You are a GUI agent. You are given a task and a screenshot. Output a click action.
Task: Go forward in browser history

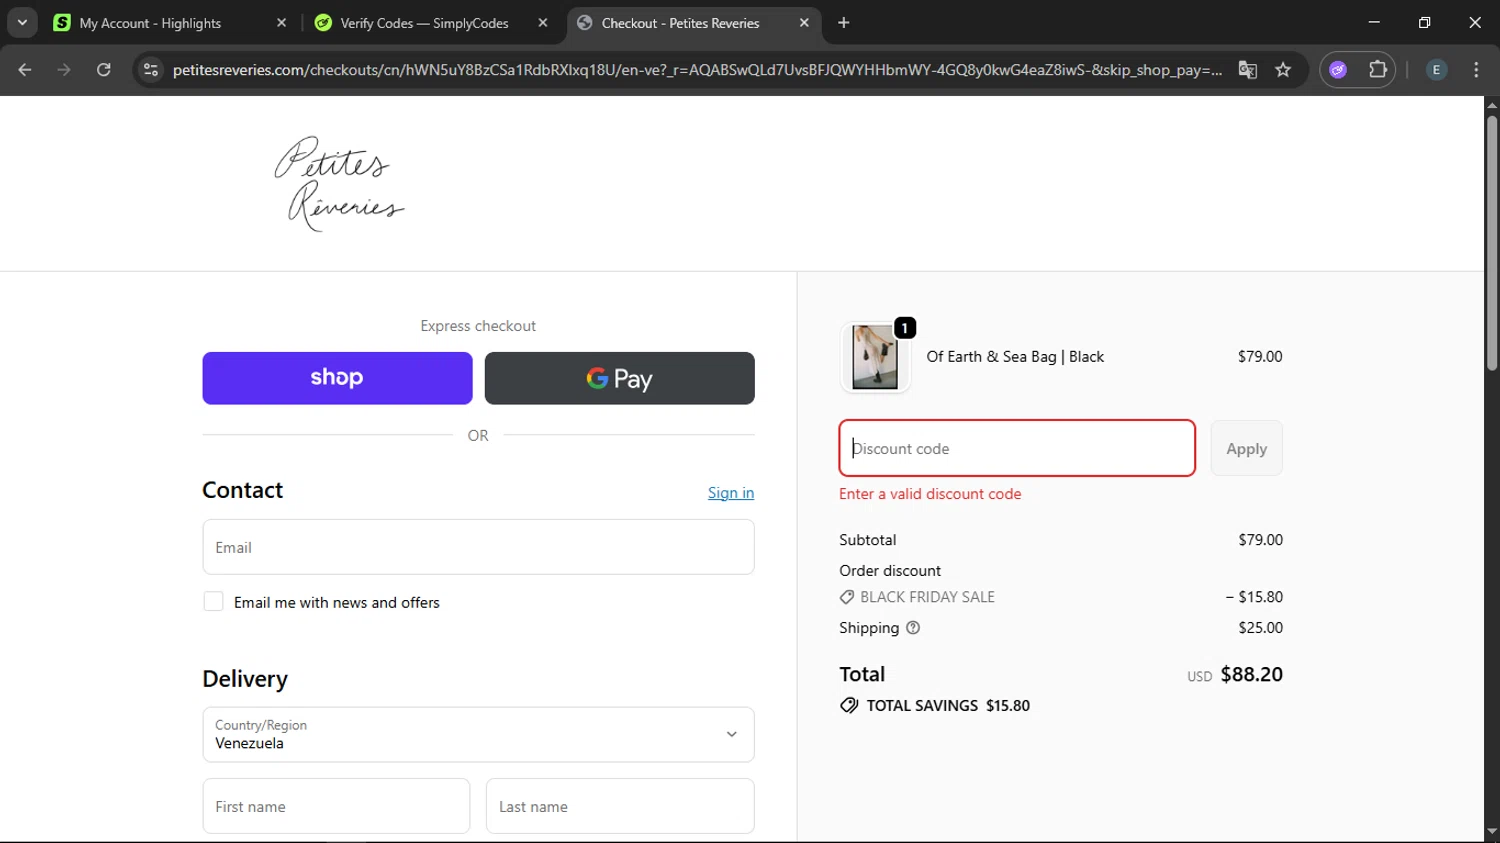64,70
